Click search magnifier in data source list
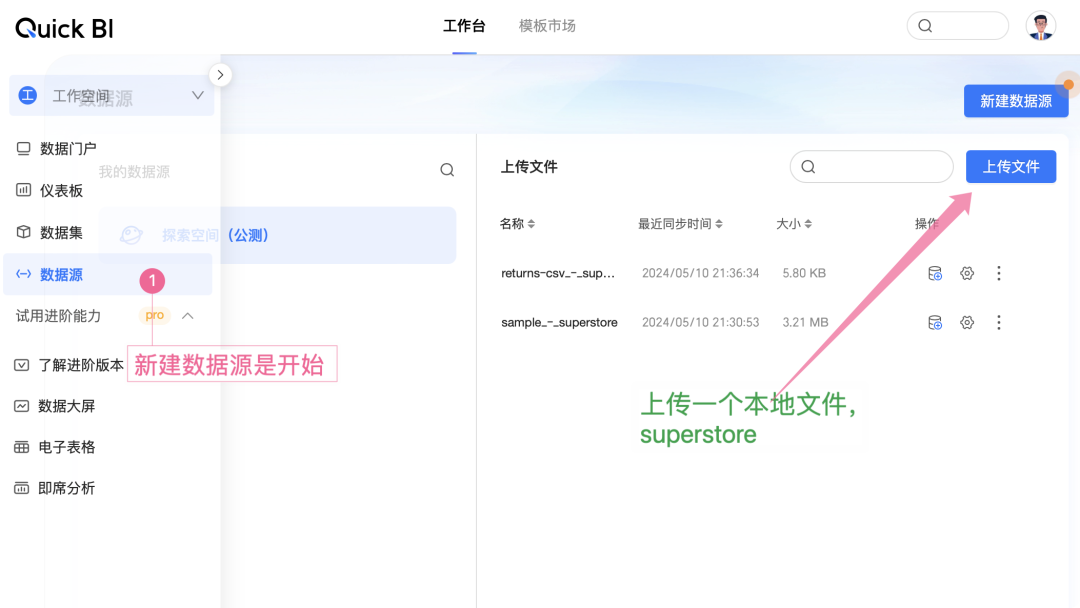Image resolution: width=1080 pixels, height=608 pixels. click(x=447, y=170)
